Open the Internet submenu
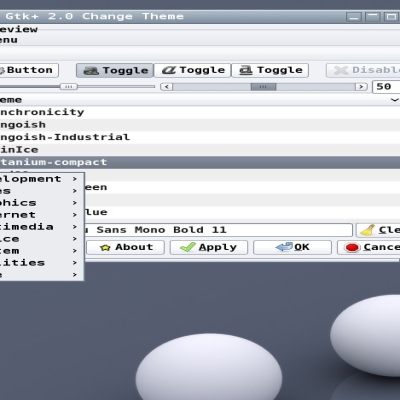The image size is (400, 400). pyautogui.click(x=41, y=215)
